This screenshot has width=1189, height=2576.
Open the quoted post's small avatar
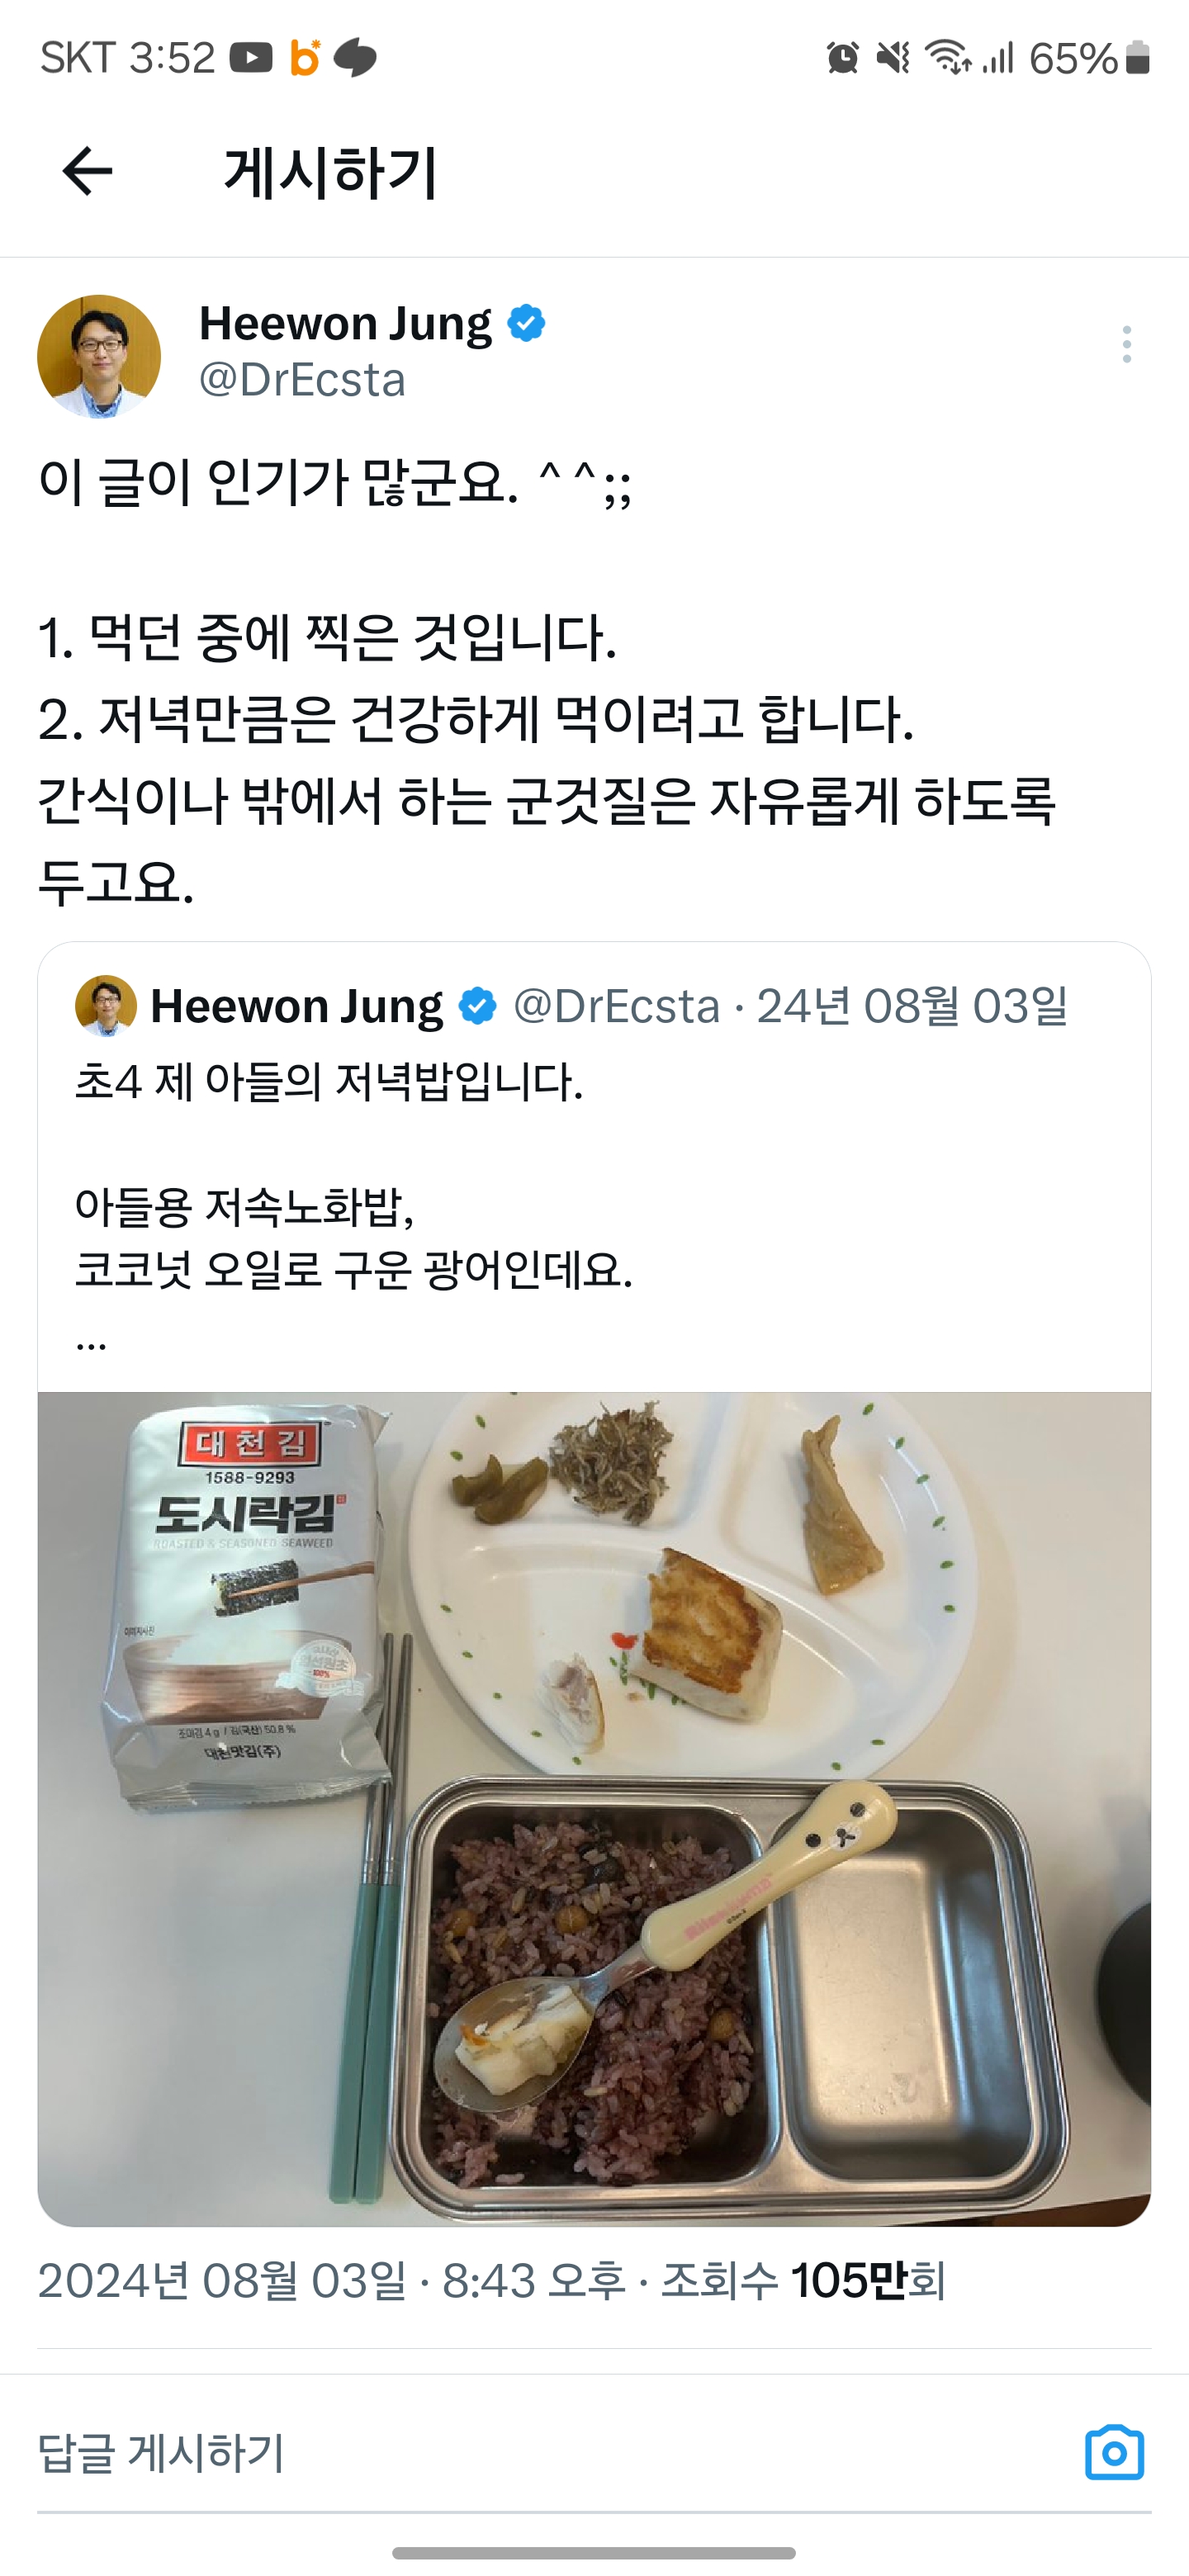[x=105, y=1005]
